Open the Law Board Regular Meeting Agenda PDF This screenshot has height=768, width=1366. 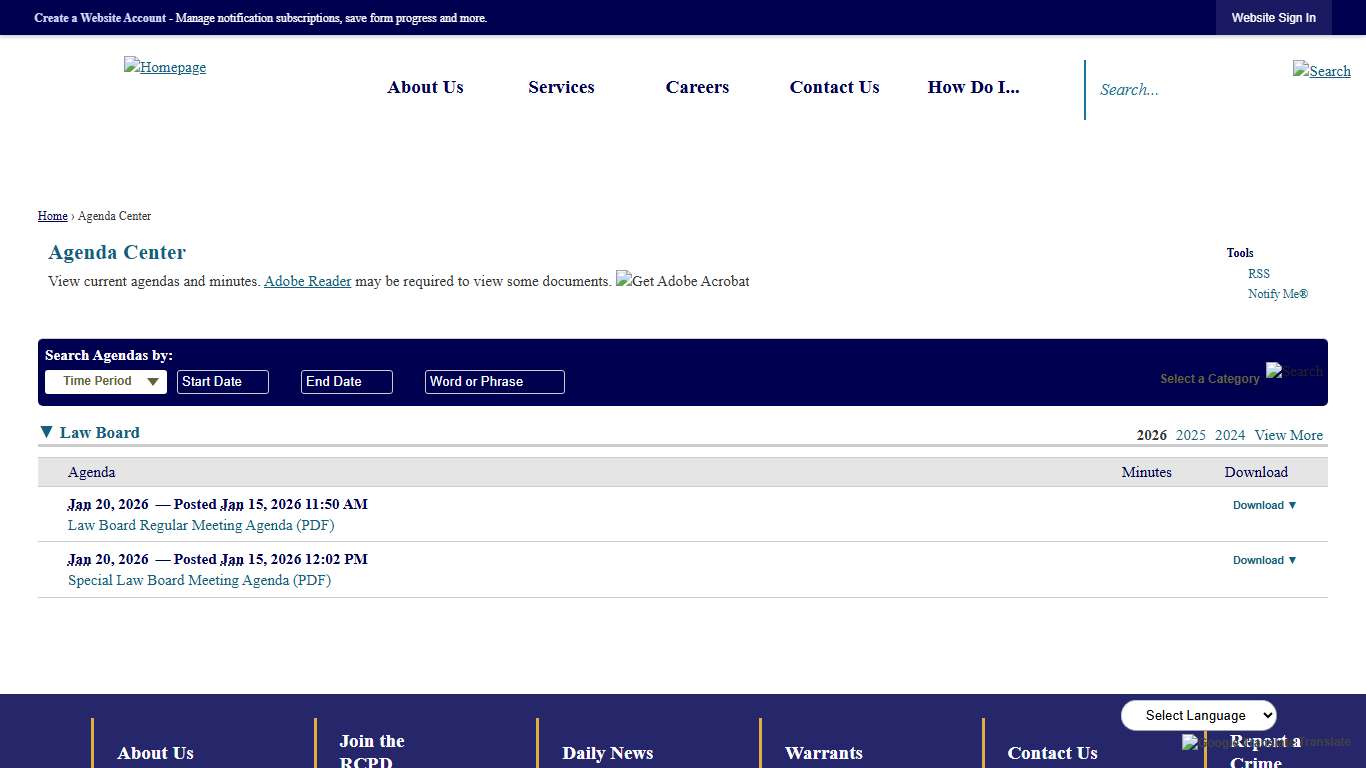pos(200,525)
